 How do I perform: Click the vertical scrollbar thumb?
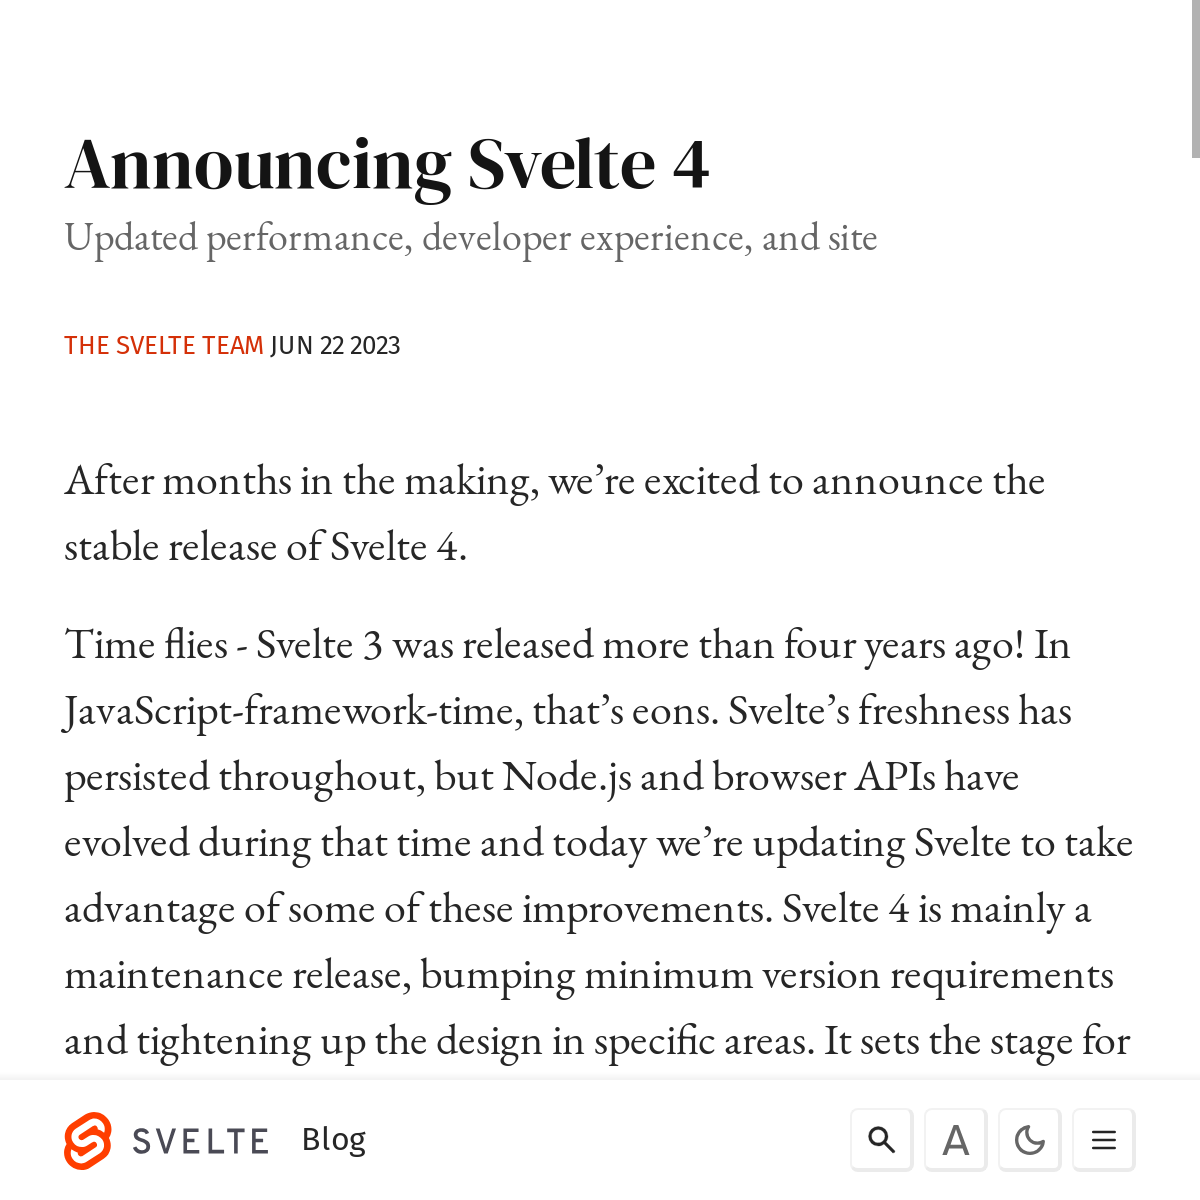(x=1195, y=80)
